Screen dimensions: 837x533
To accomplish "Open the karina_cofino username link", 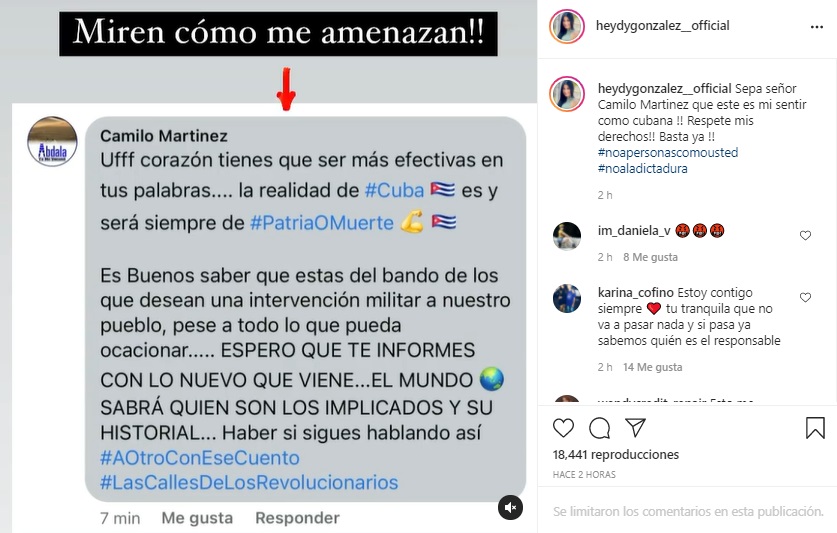I will [636, 293].
